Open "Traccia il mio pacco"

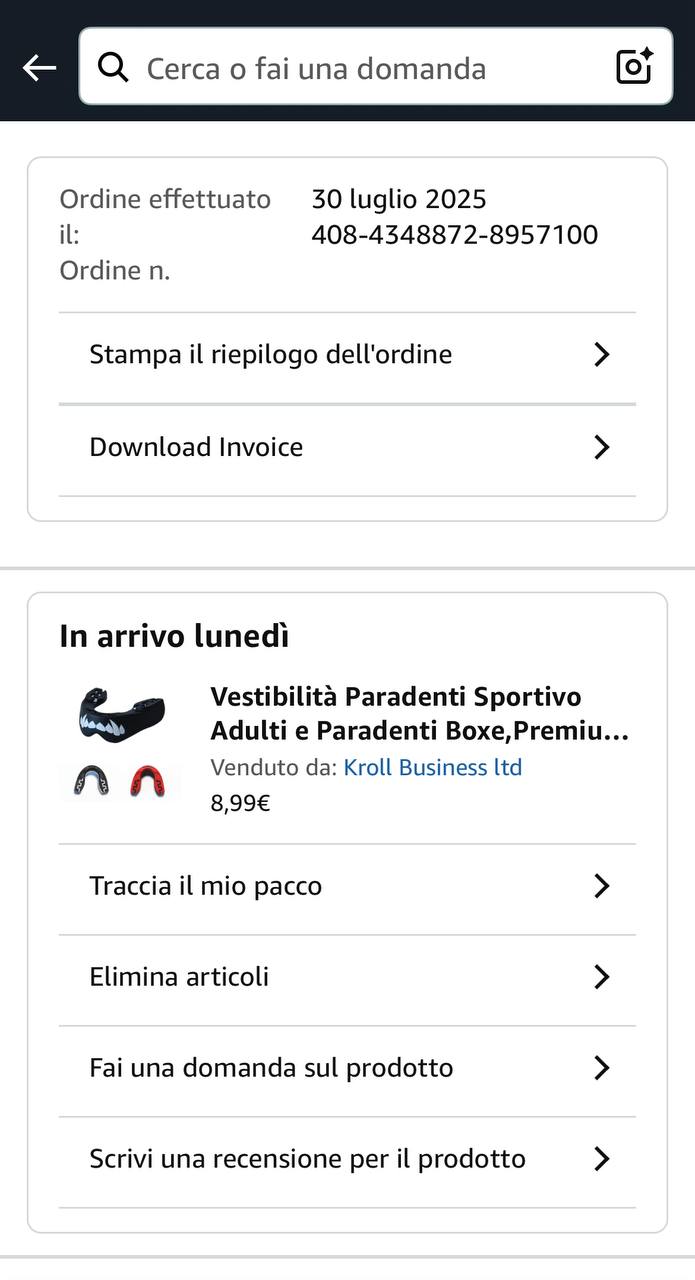tap(206, 886)
